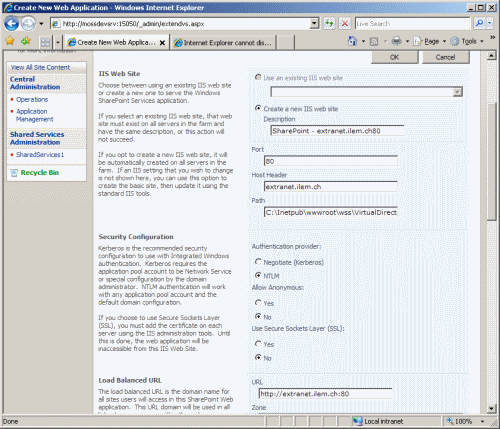
Task: Switch to Internet Explorer cannot display tab
Action: coord(223,43)
